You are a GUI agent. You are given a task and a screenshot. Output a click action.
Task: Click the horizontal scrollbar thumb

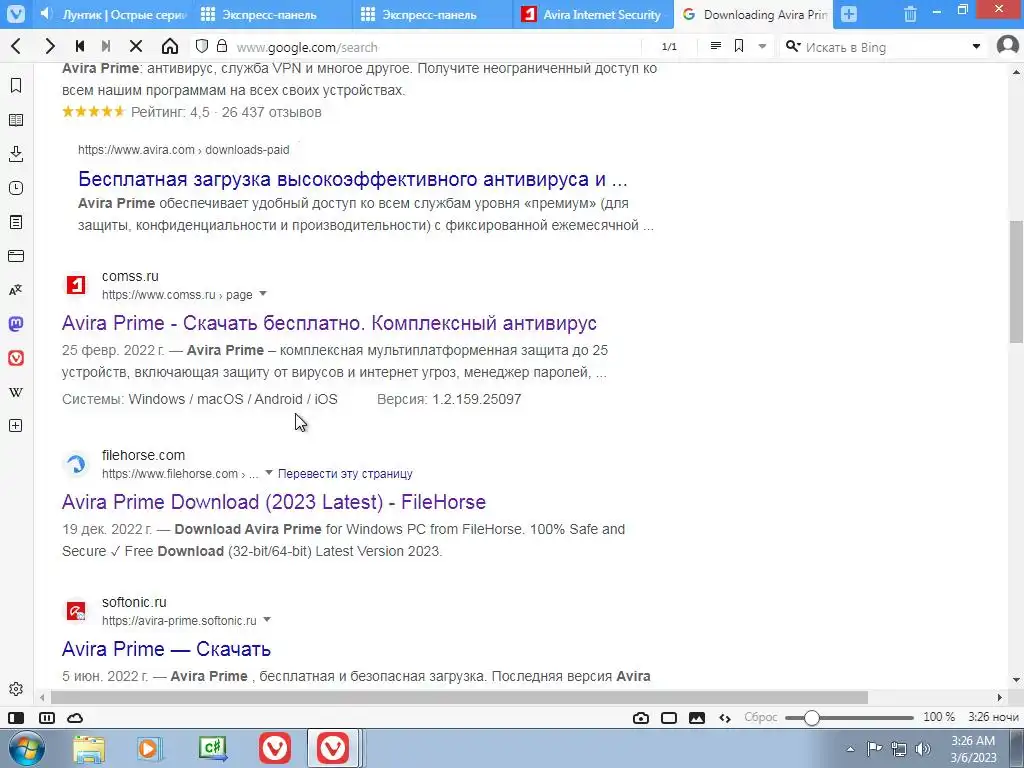click(459, 697)
